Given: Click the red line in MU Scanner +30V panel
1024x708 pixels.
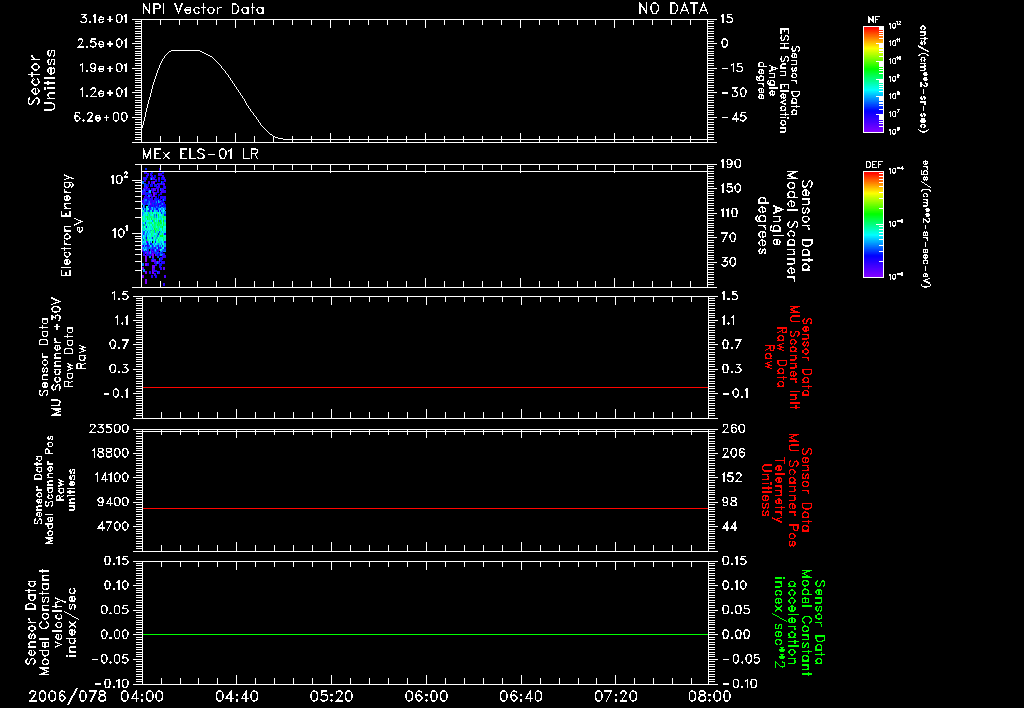Looking at the screenshot, I should coord(424,387).
